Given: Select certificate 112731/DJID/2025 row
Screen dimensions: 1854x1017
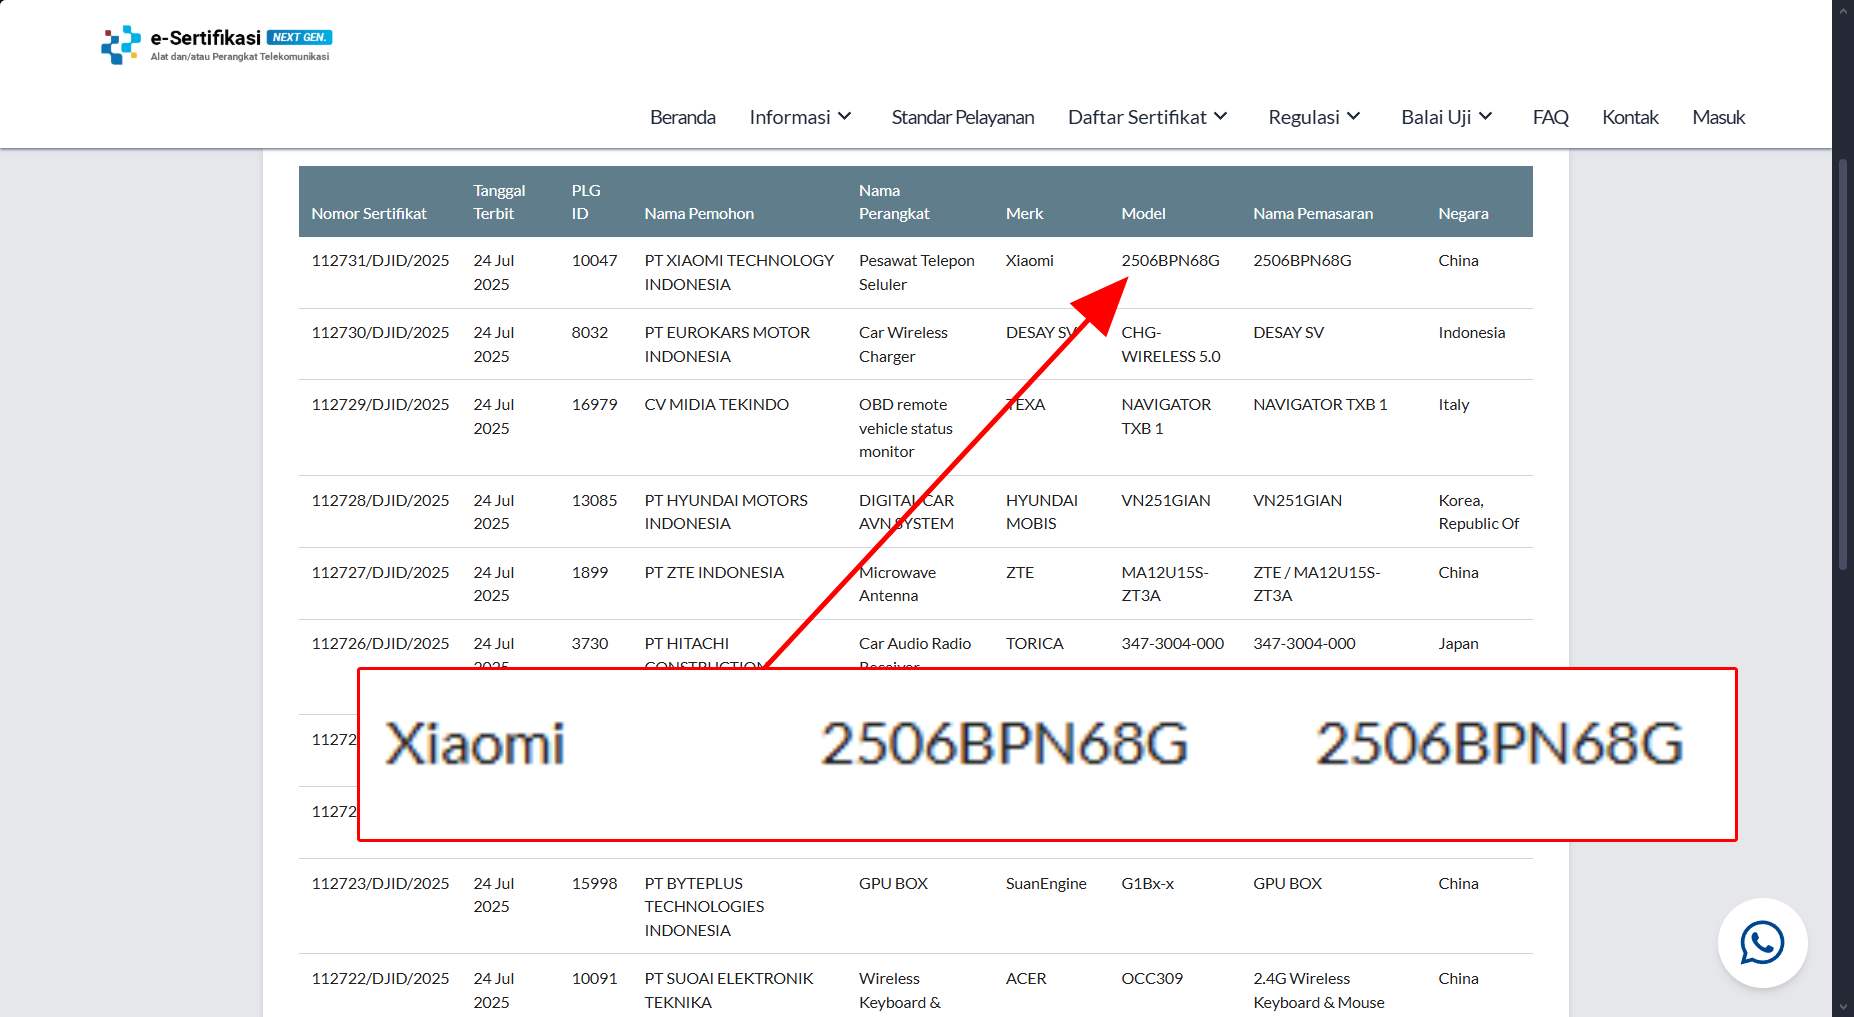Looking at the screenshot, I should pos(380,261).
